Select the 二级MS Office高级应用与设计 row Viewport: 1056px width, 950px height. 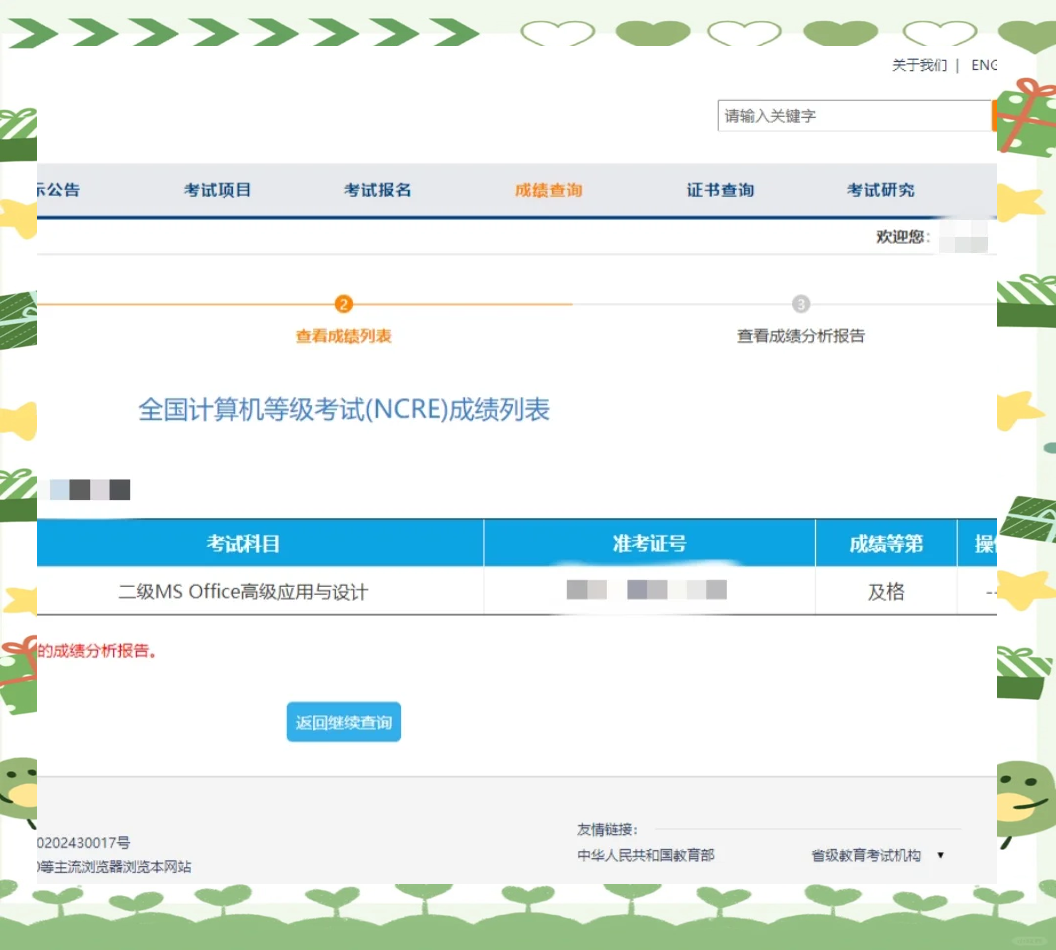click(243, 592)
